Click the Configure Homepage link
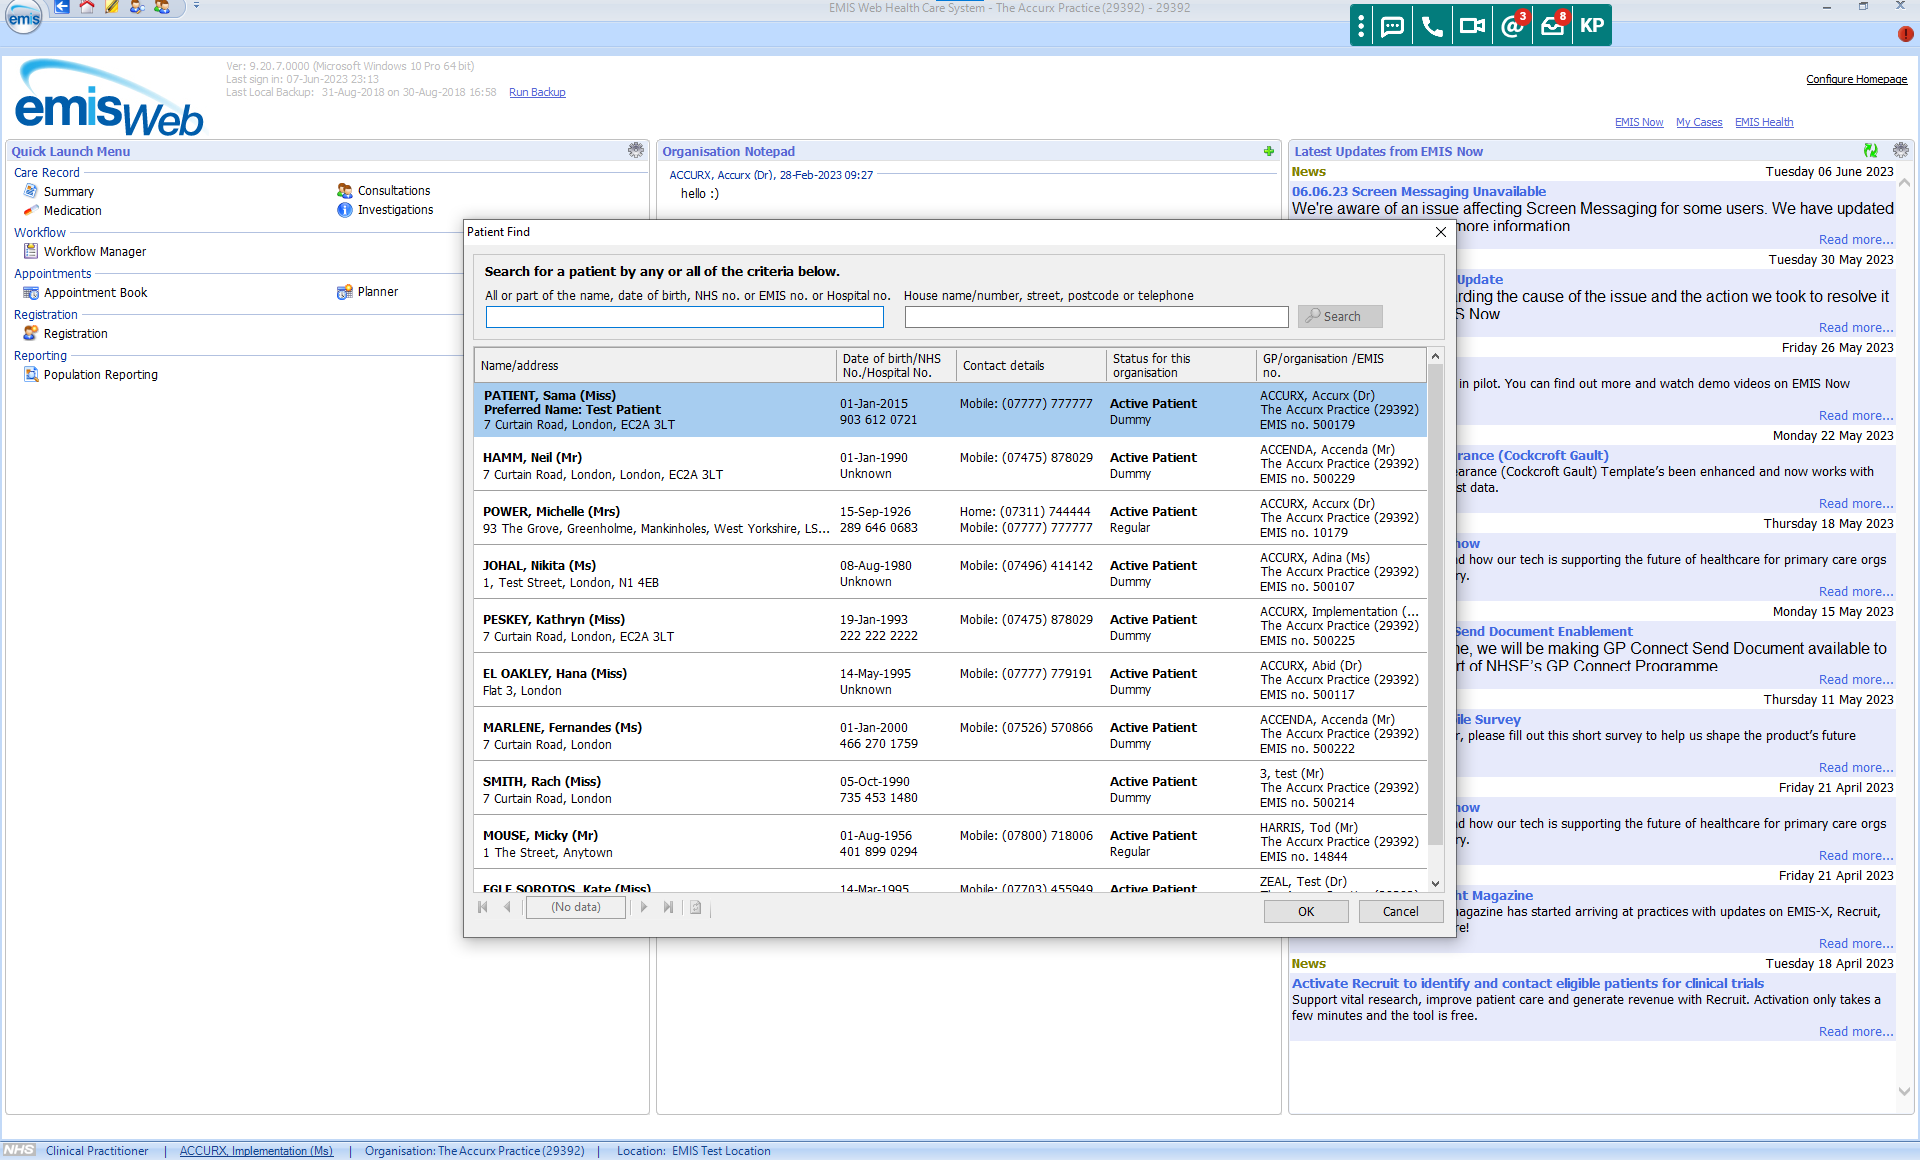 click(x=1856, y=79)
